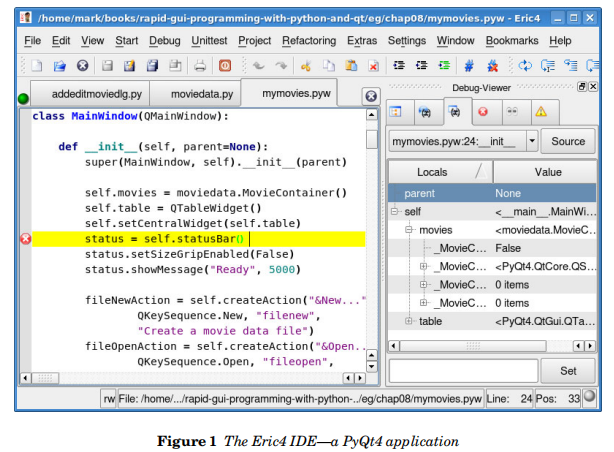Click the Uncomment (crossed hash) icon
614x452 pixels.
click(493, 65)
